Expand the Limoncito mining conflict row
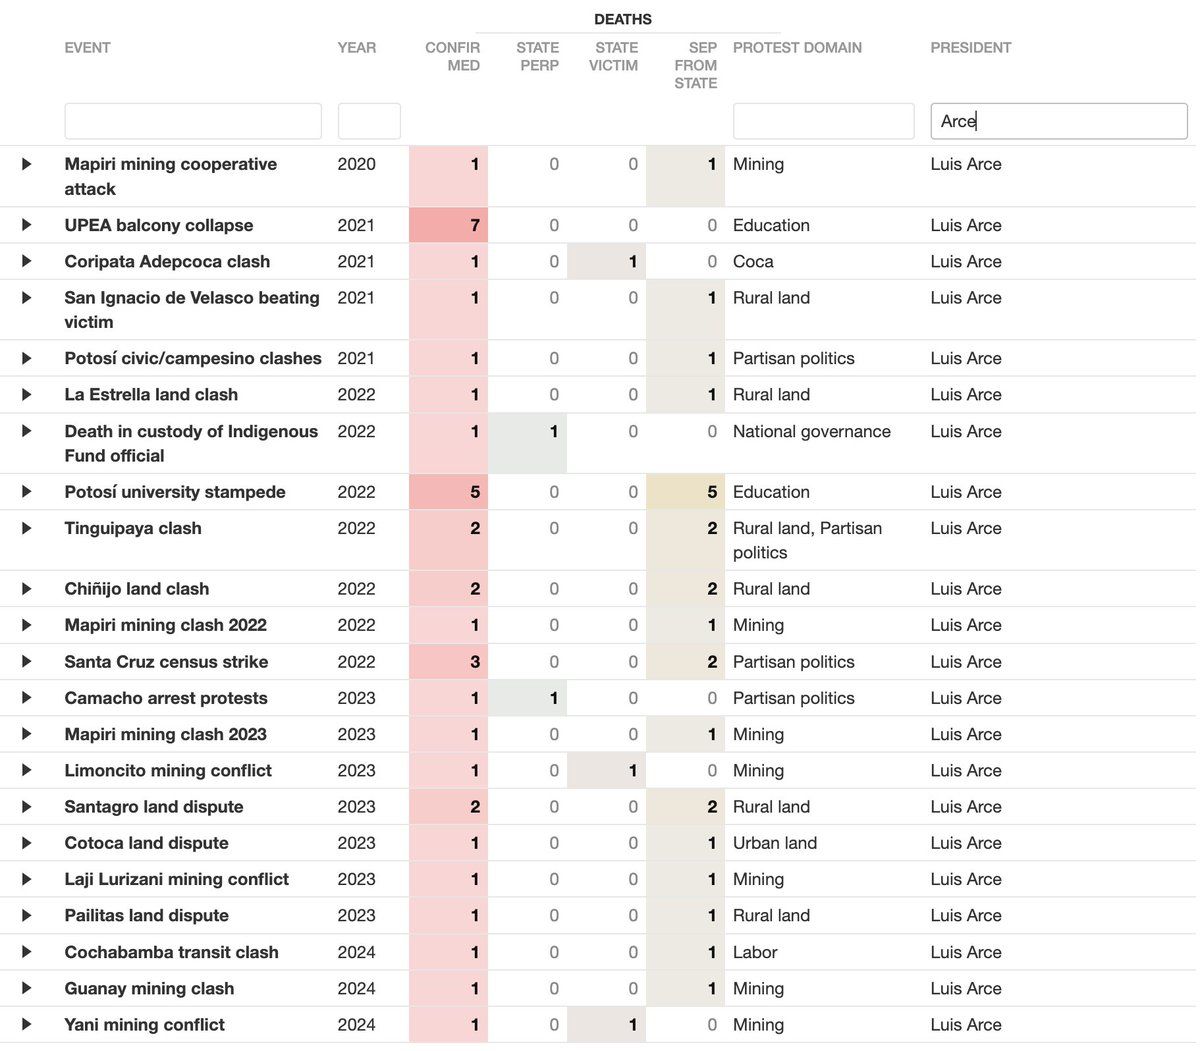1200x1051 pixels. tap(27, 770)
